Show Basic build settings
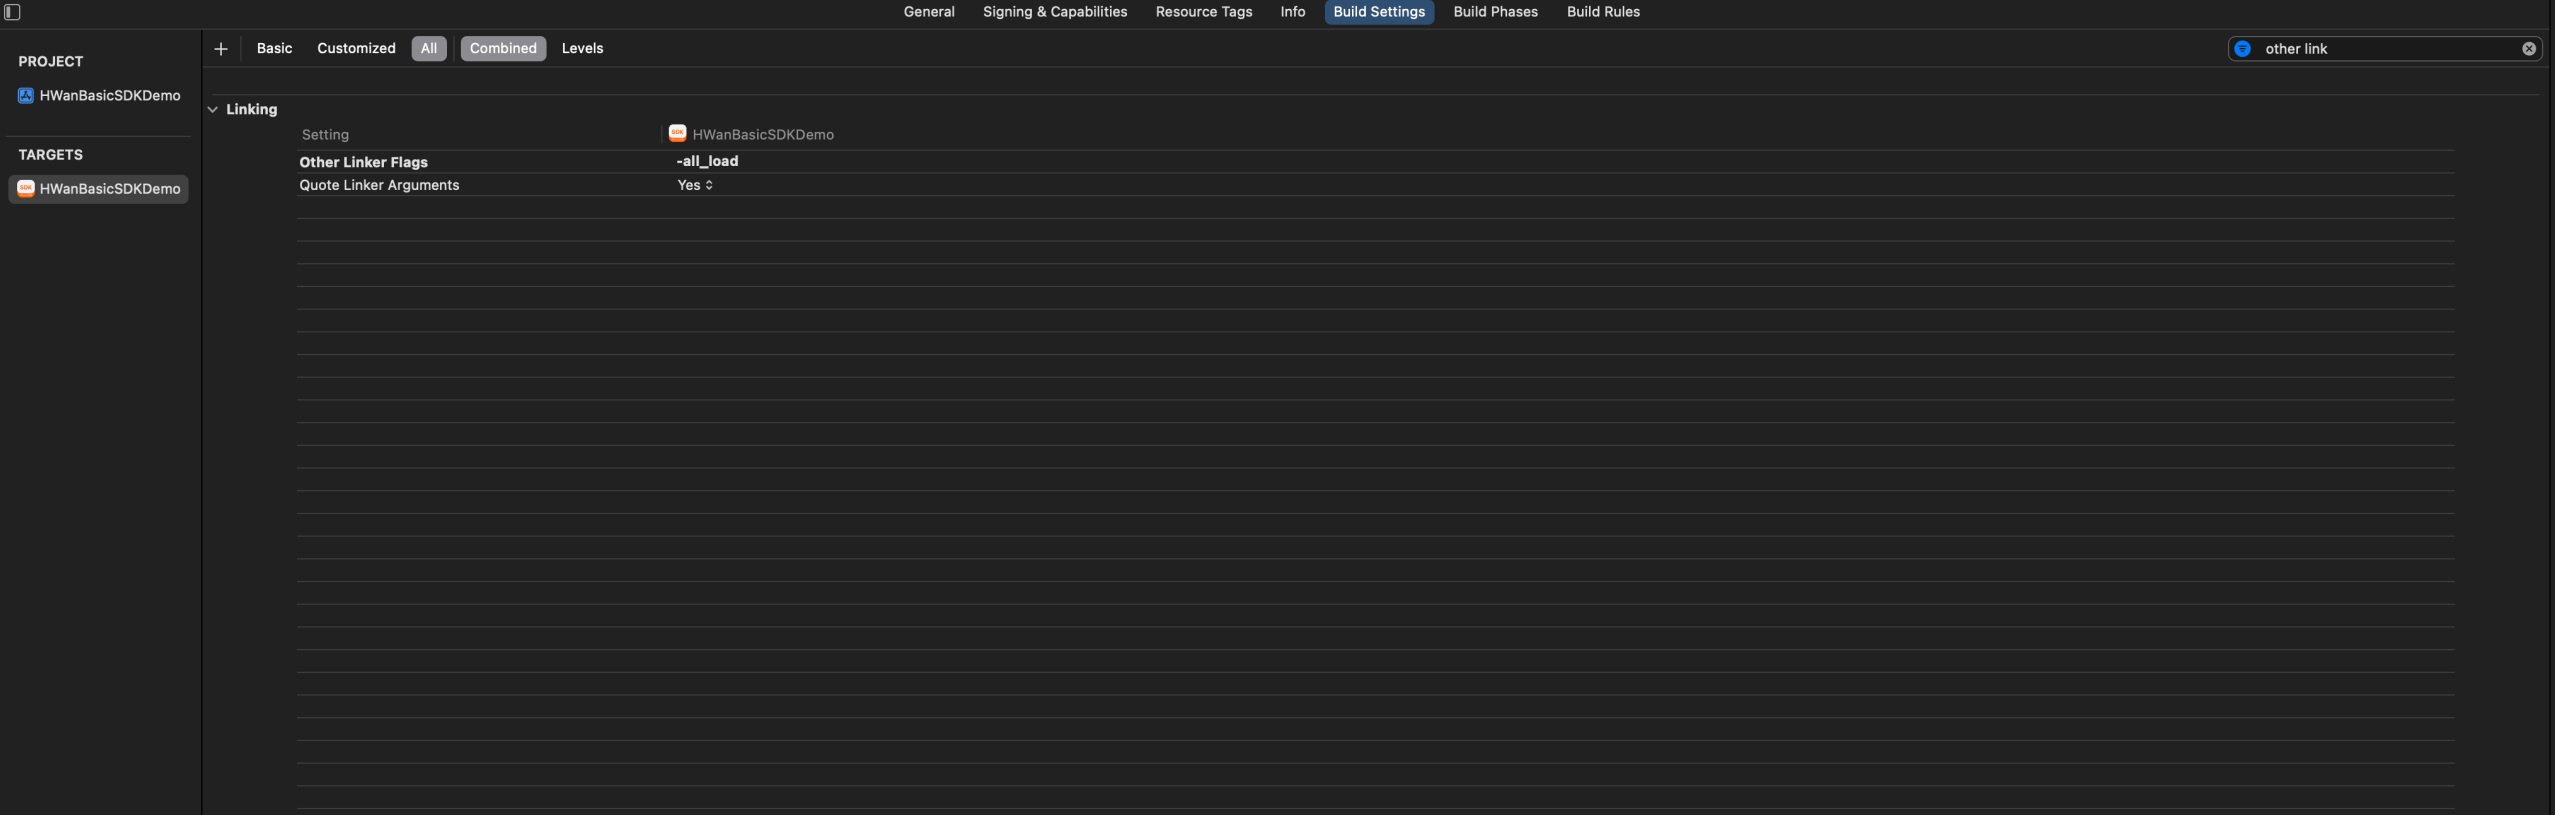Image resolution: width=2555 pixels, height=815 pixels. [x=274, y=48]
